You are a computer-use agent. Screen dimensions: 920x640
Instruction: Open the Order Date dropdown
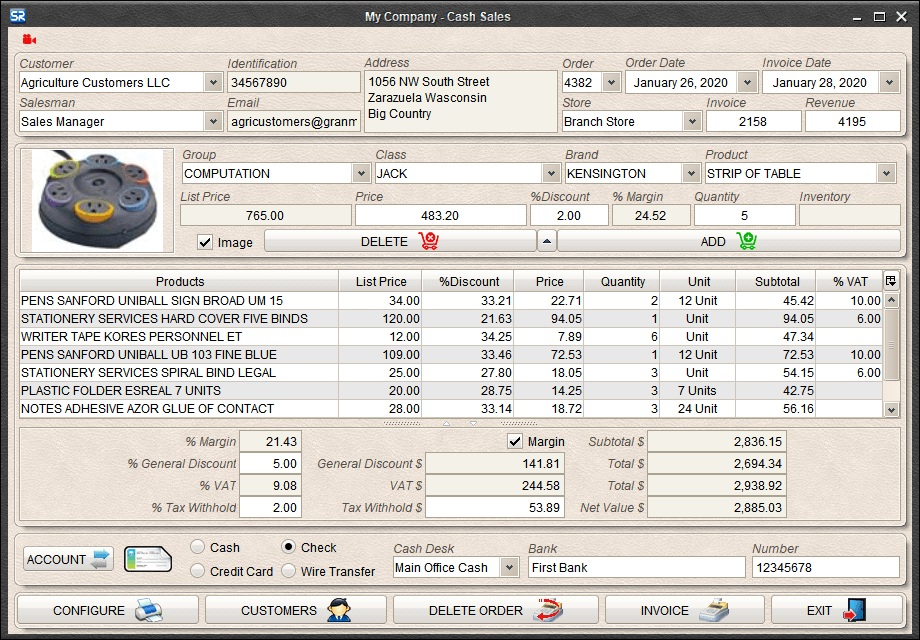tap(747, 83)
